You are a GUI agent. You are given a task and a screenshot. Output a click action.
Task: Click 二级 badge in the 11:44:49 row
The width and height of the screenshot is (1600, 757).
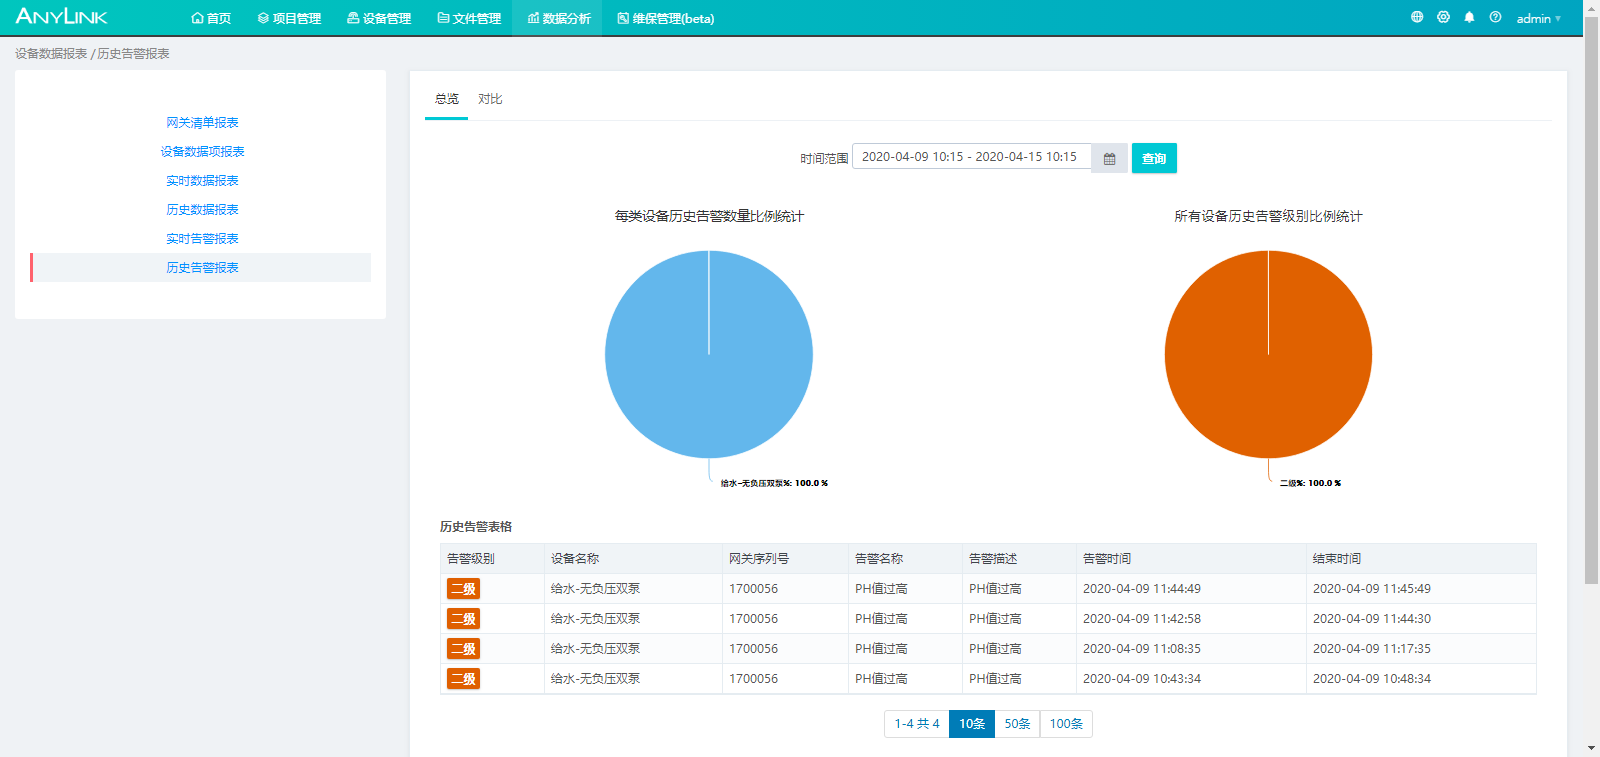click(x=463, y=589)
